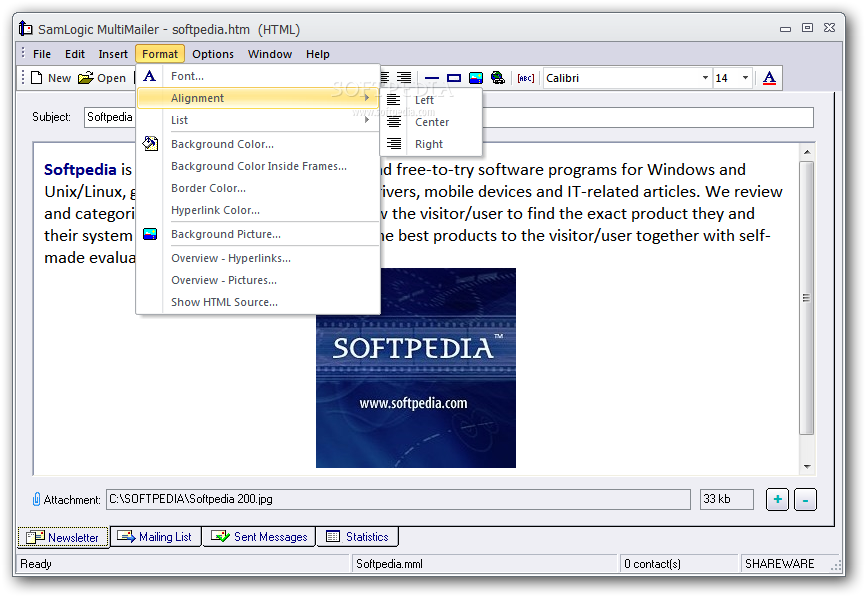866x597 pixels.
Task: Open Overview - Pictures...
Action: (x=258, y=280)
